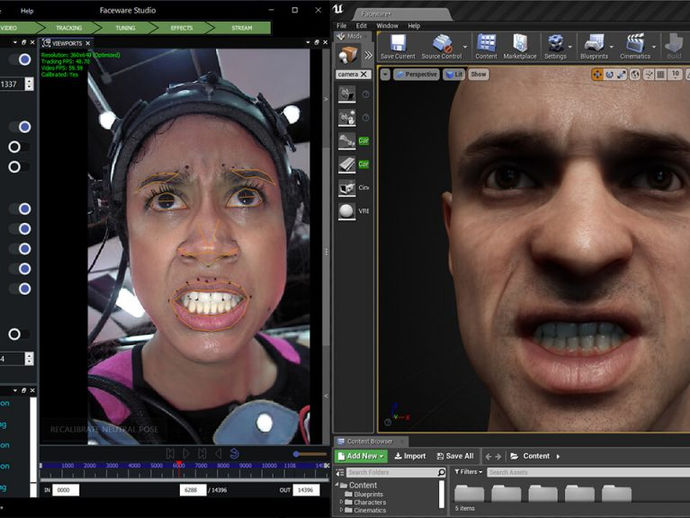Viewport: 690px width, 518px height.
Task: Toggle the loop playback icon
Action: [x=235, y=453]
